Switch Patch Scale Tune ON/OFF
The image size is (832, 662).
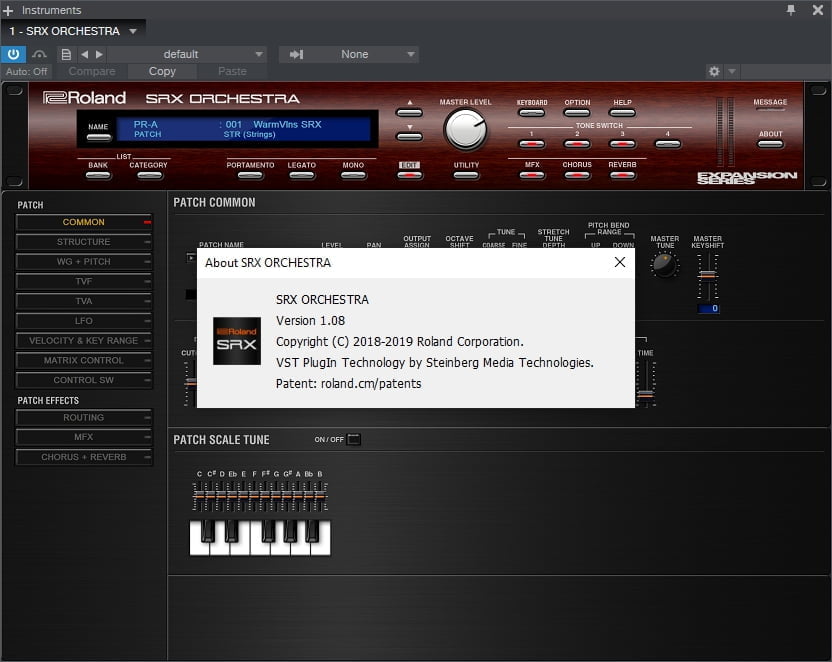point(353,439)
